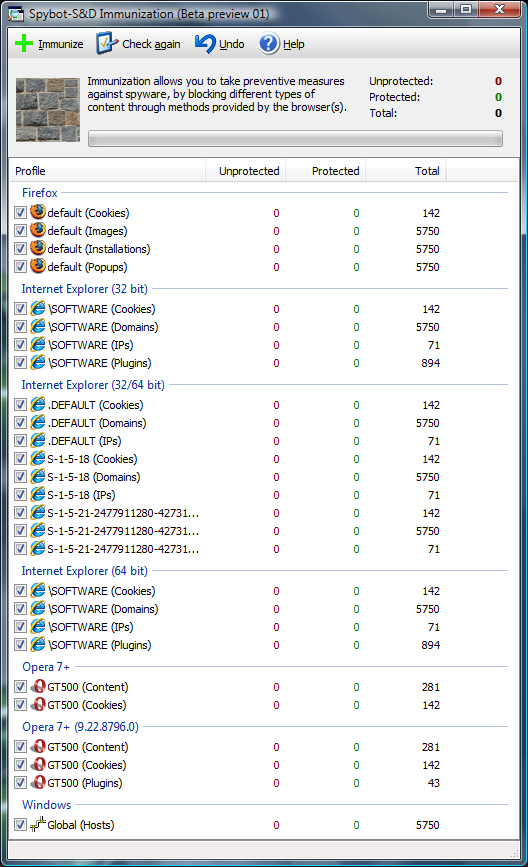Disable the Global (Hosts) checkbox
The image size is (528, 867).
click(x=20, y=824)
